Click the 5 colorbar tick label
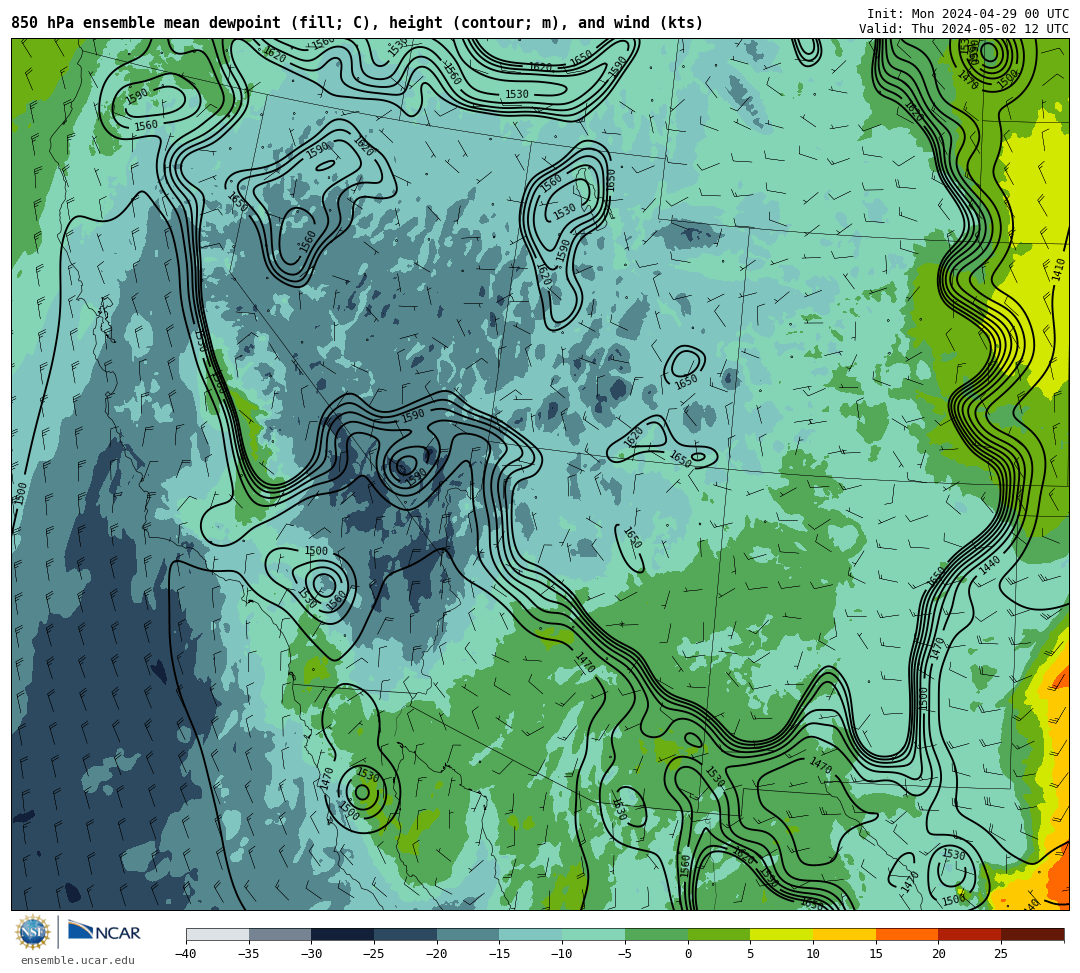This screenshot has width=1080, height=973. 751,954
